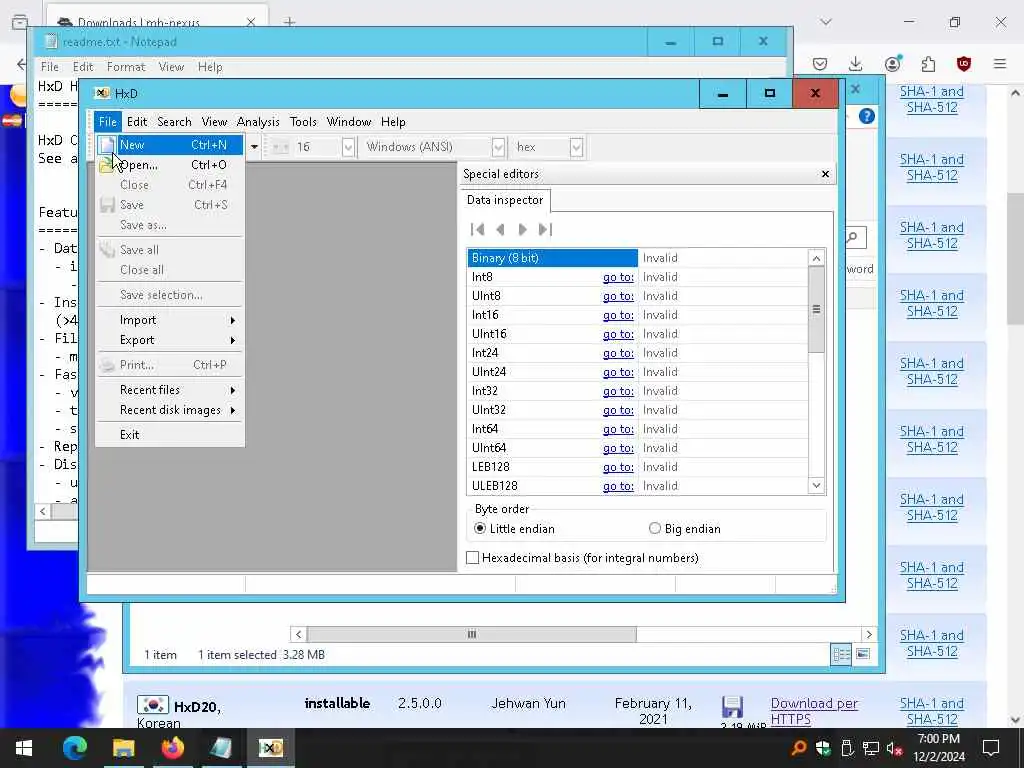This screenshot has width=1024, height=768.
Task: Click the HxD taskbar icon
Action: click(x=270, y=748)
